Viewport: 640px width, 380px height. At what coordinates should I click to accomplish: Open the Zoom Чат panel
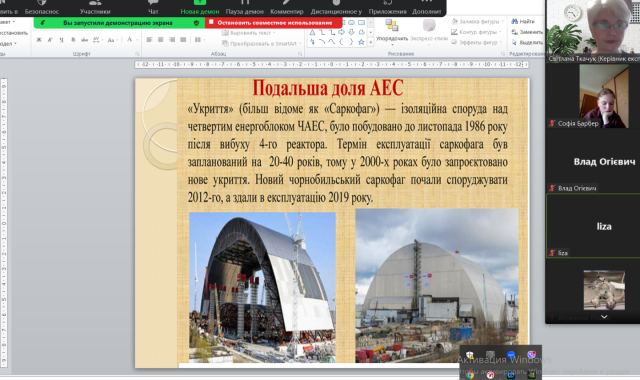(153, 7)
